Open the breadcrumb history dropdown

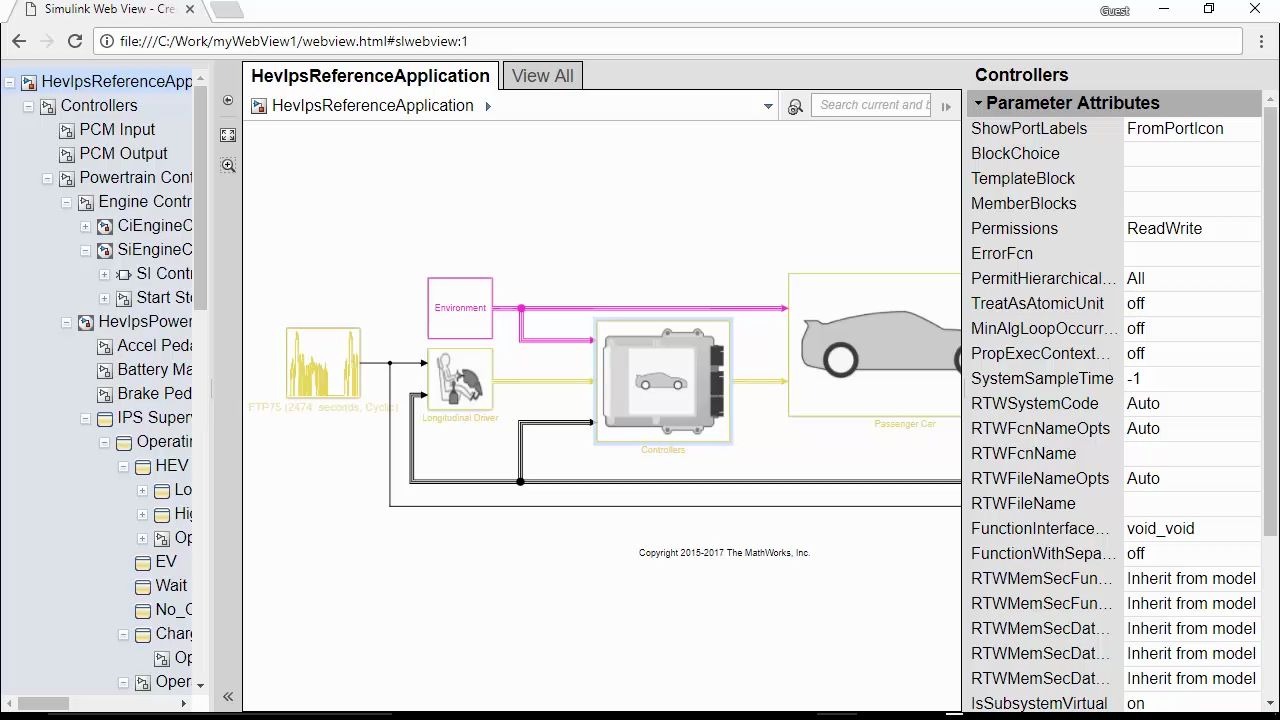coord(768,106)
